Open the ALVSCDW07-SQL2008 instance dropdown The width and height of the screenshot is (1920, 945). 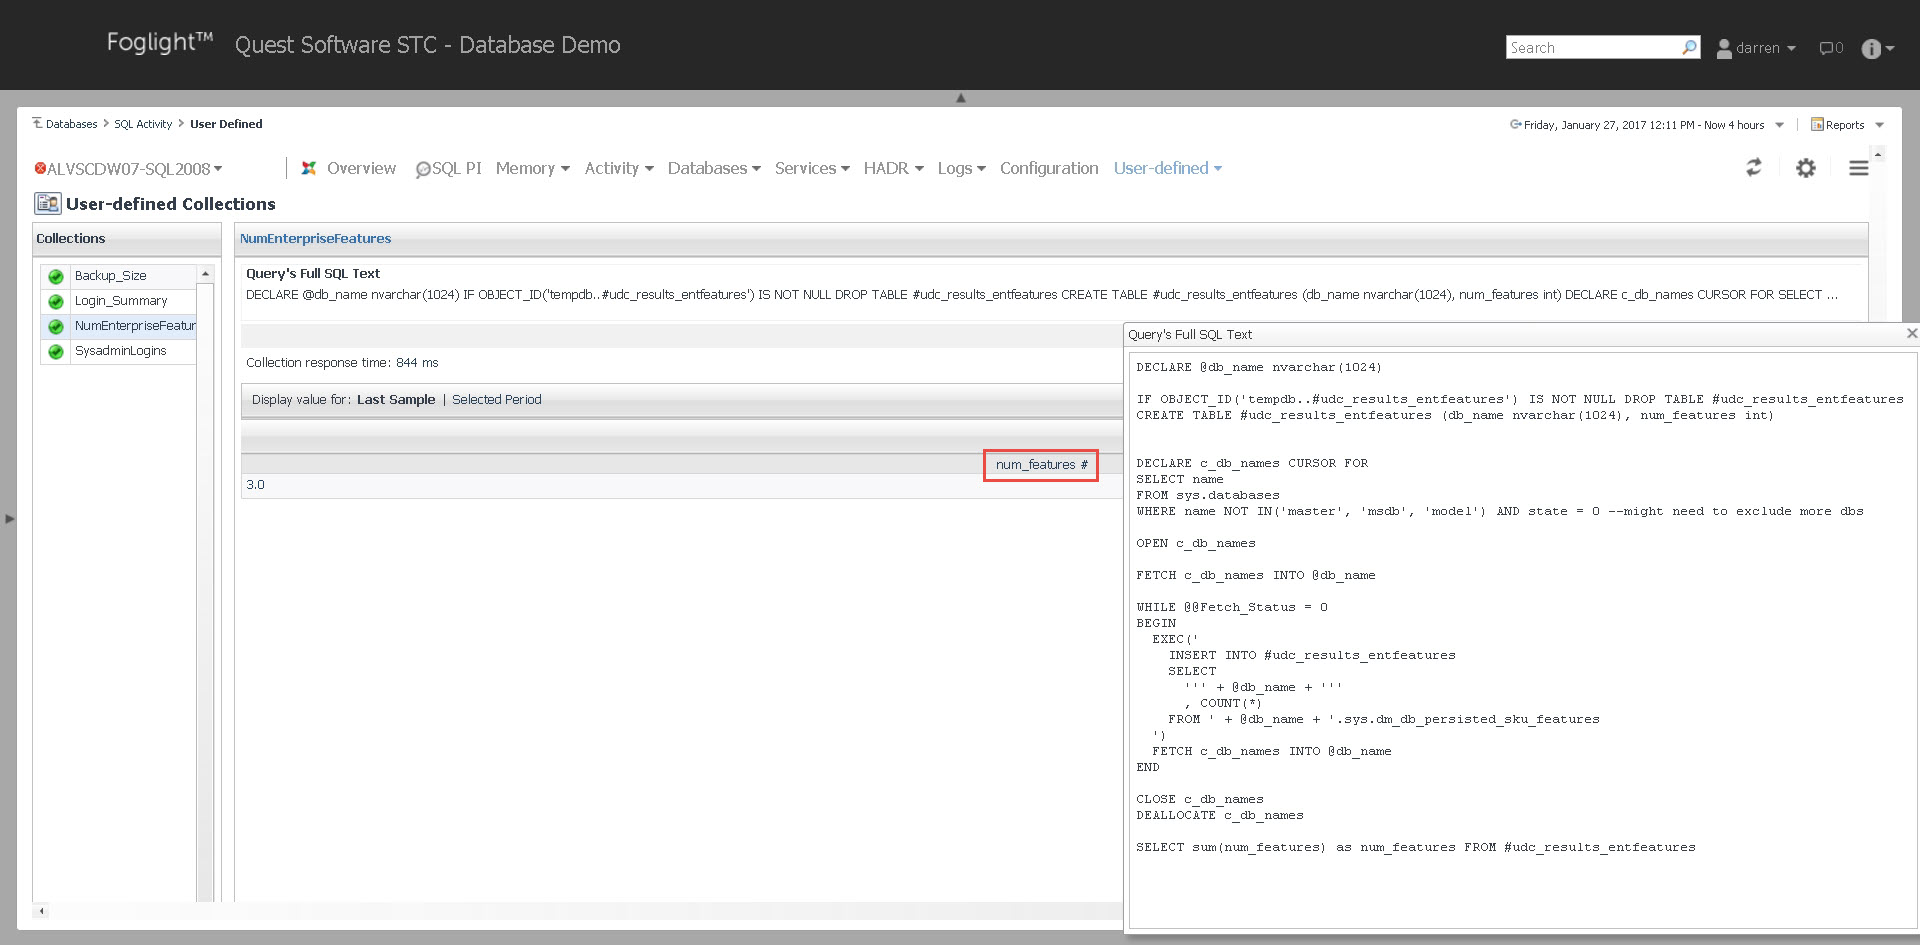(130, 169)
